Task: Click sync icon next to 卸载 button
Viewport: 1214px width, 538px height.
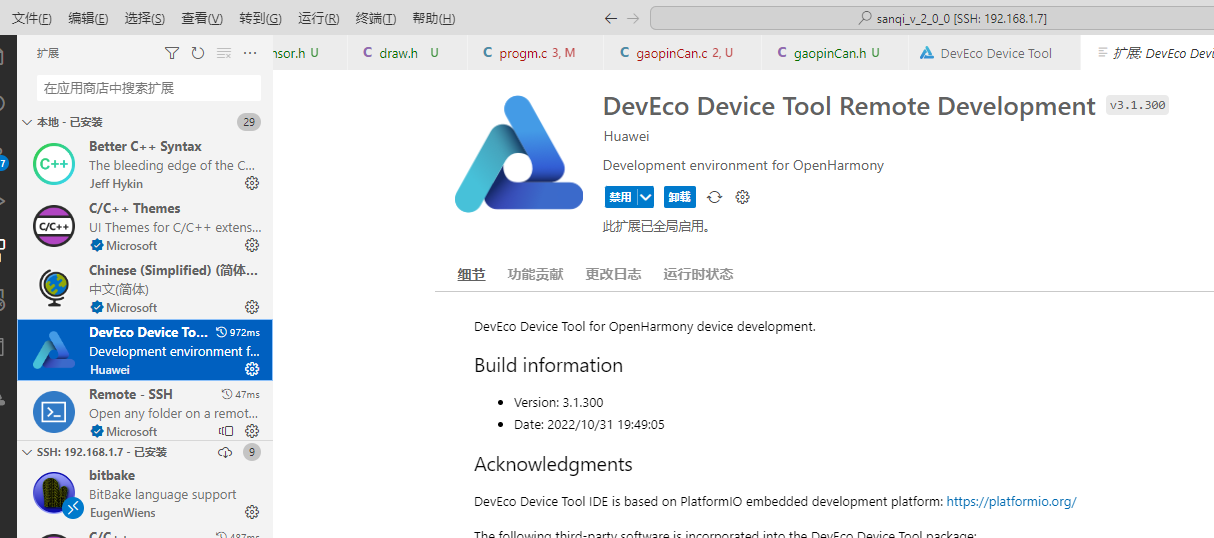Action: click(714, 197)
